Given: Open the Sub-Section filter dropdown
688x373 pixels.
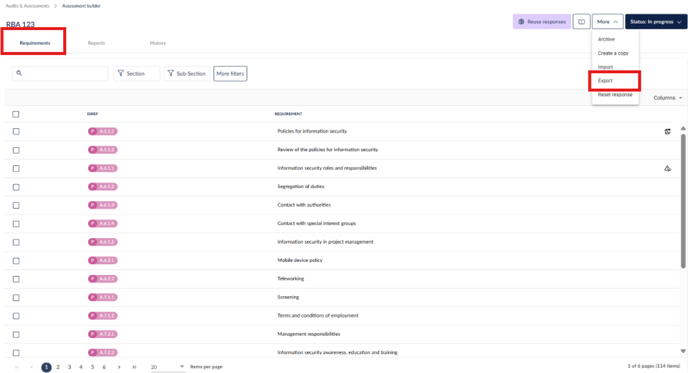Looking at the screenshot, I should point(187,73).
